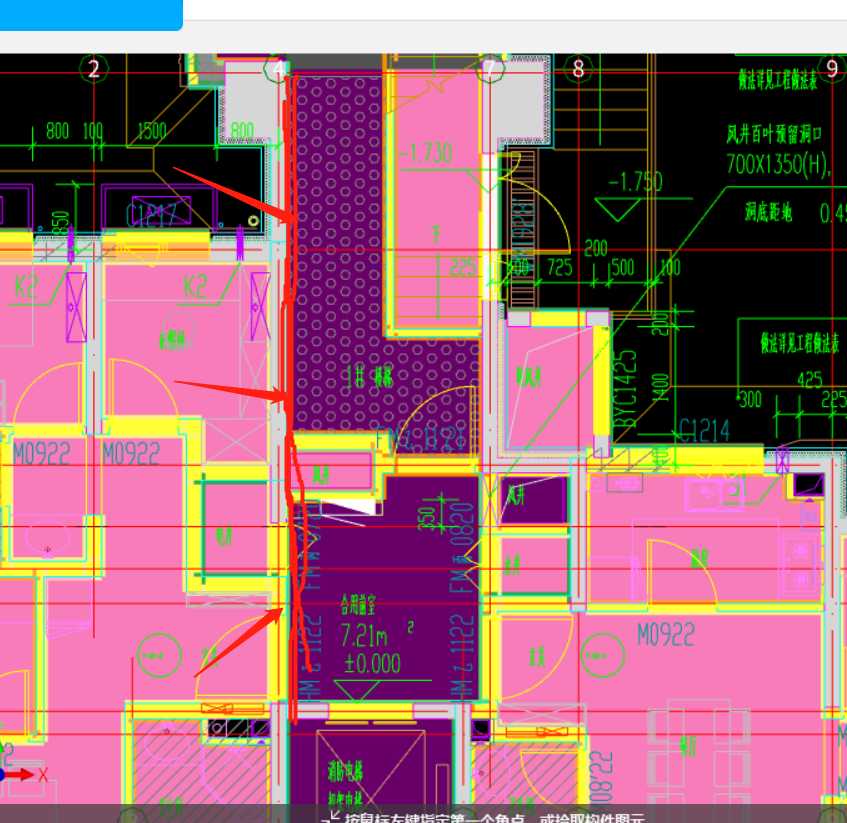Pick the dimension value 1500

[152, 131]
